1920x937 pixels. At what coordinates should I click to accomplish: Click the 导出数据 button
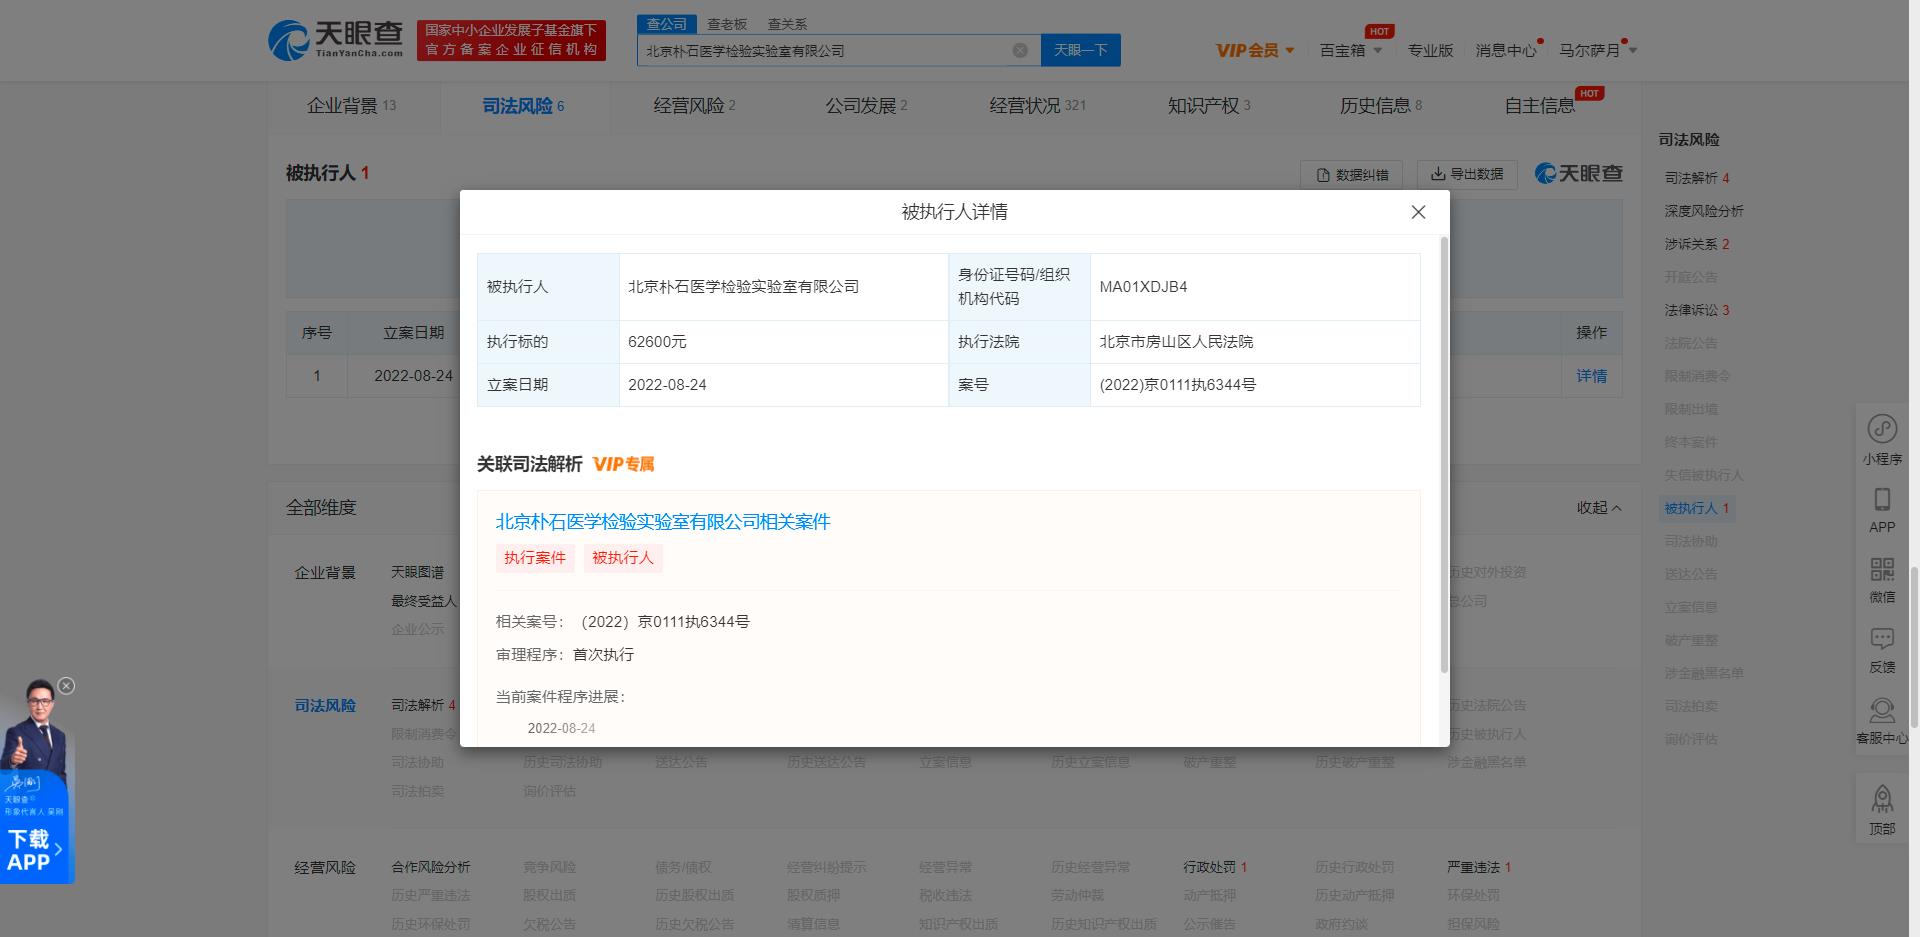1467,174
